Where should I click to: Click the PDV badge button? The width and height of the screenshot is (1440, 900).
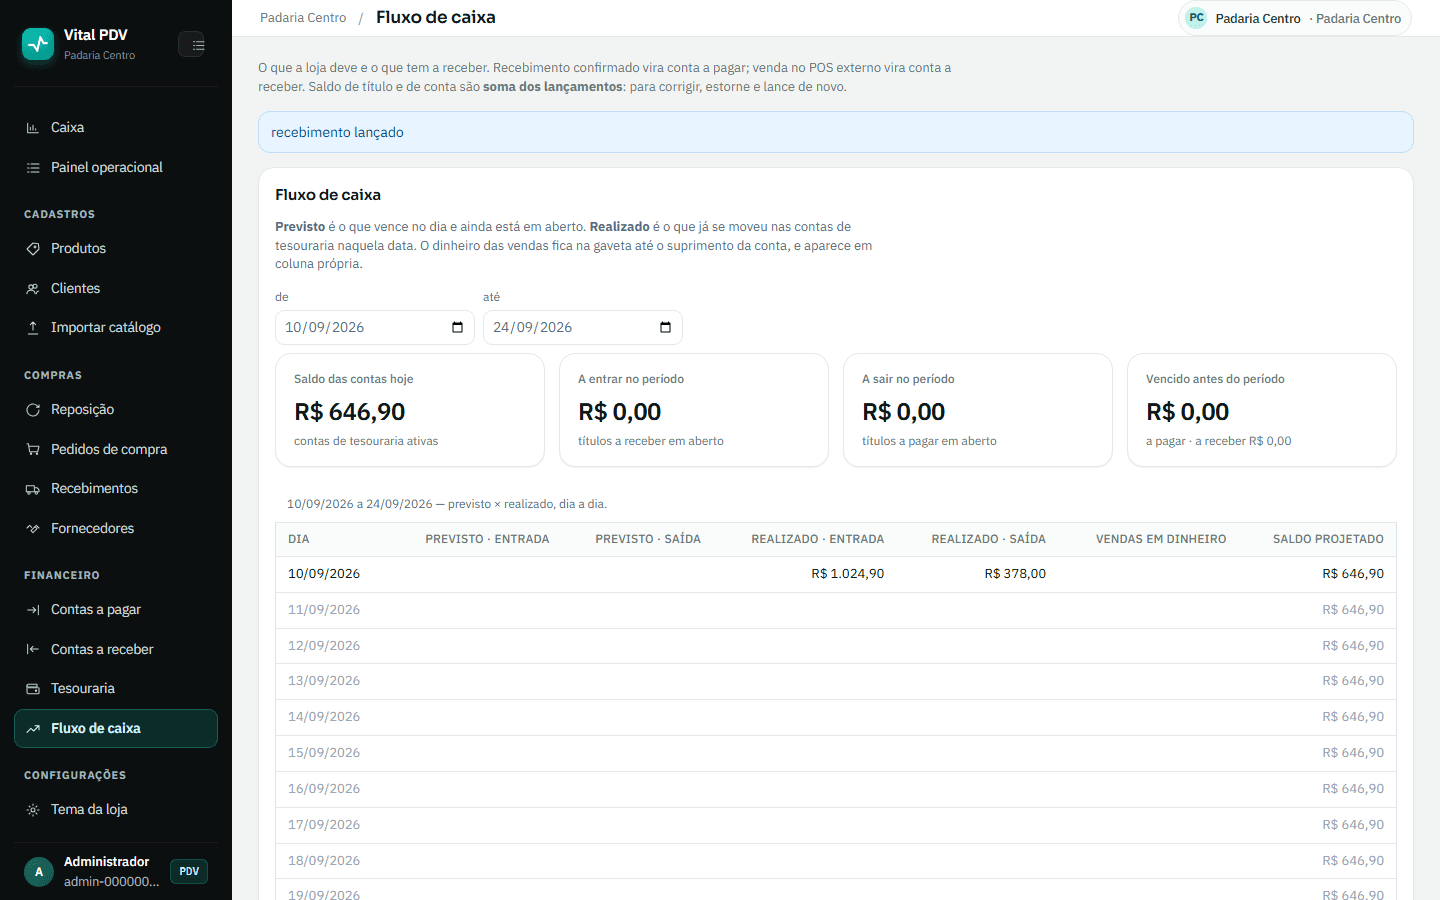[x=189, y=872]
